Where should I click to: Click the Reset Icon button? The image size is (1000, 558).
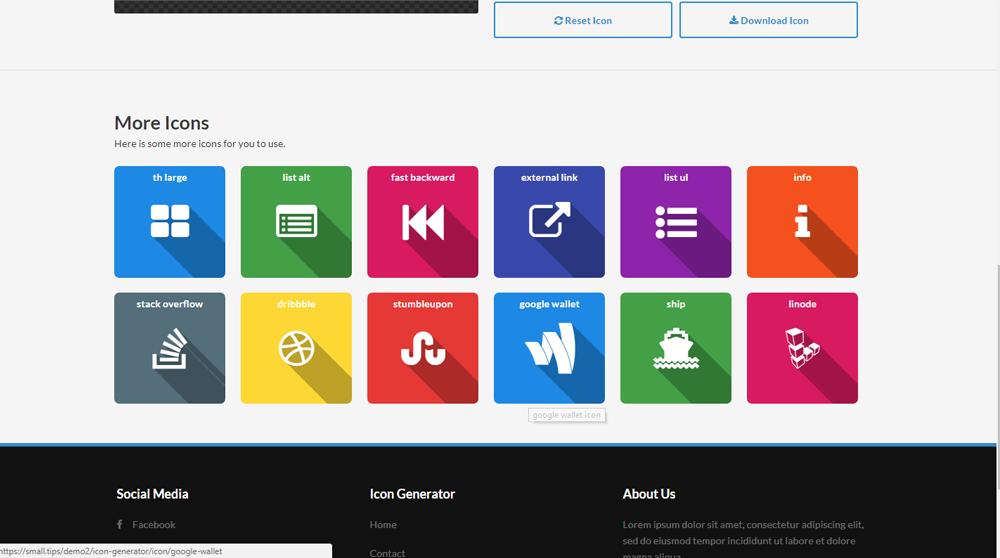tap(583, 20)
